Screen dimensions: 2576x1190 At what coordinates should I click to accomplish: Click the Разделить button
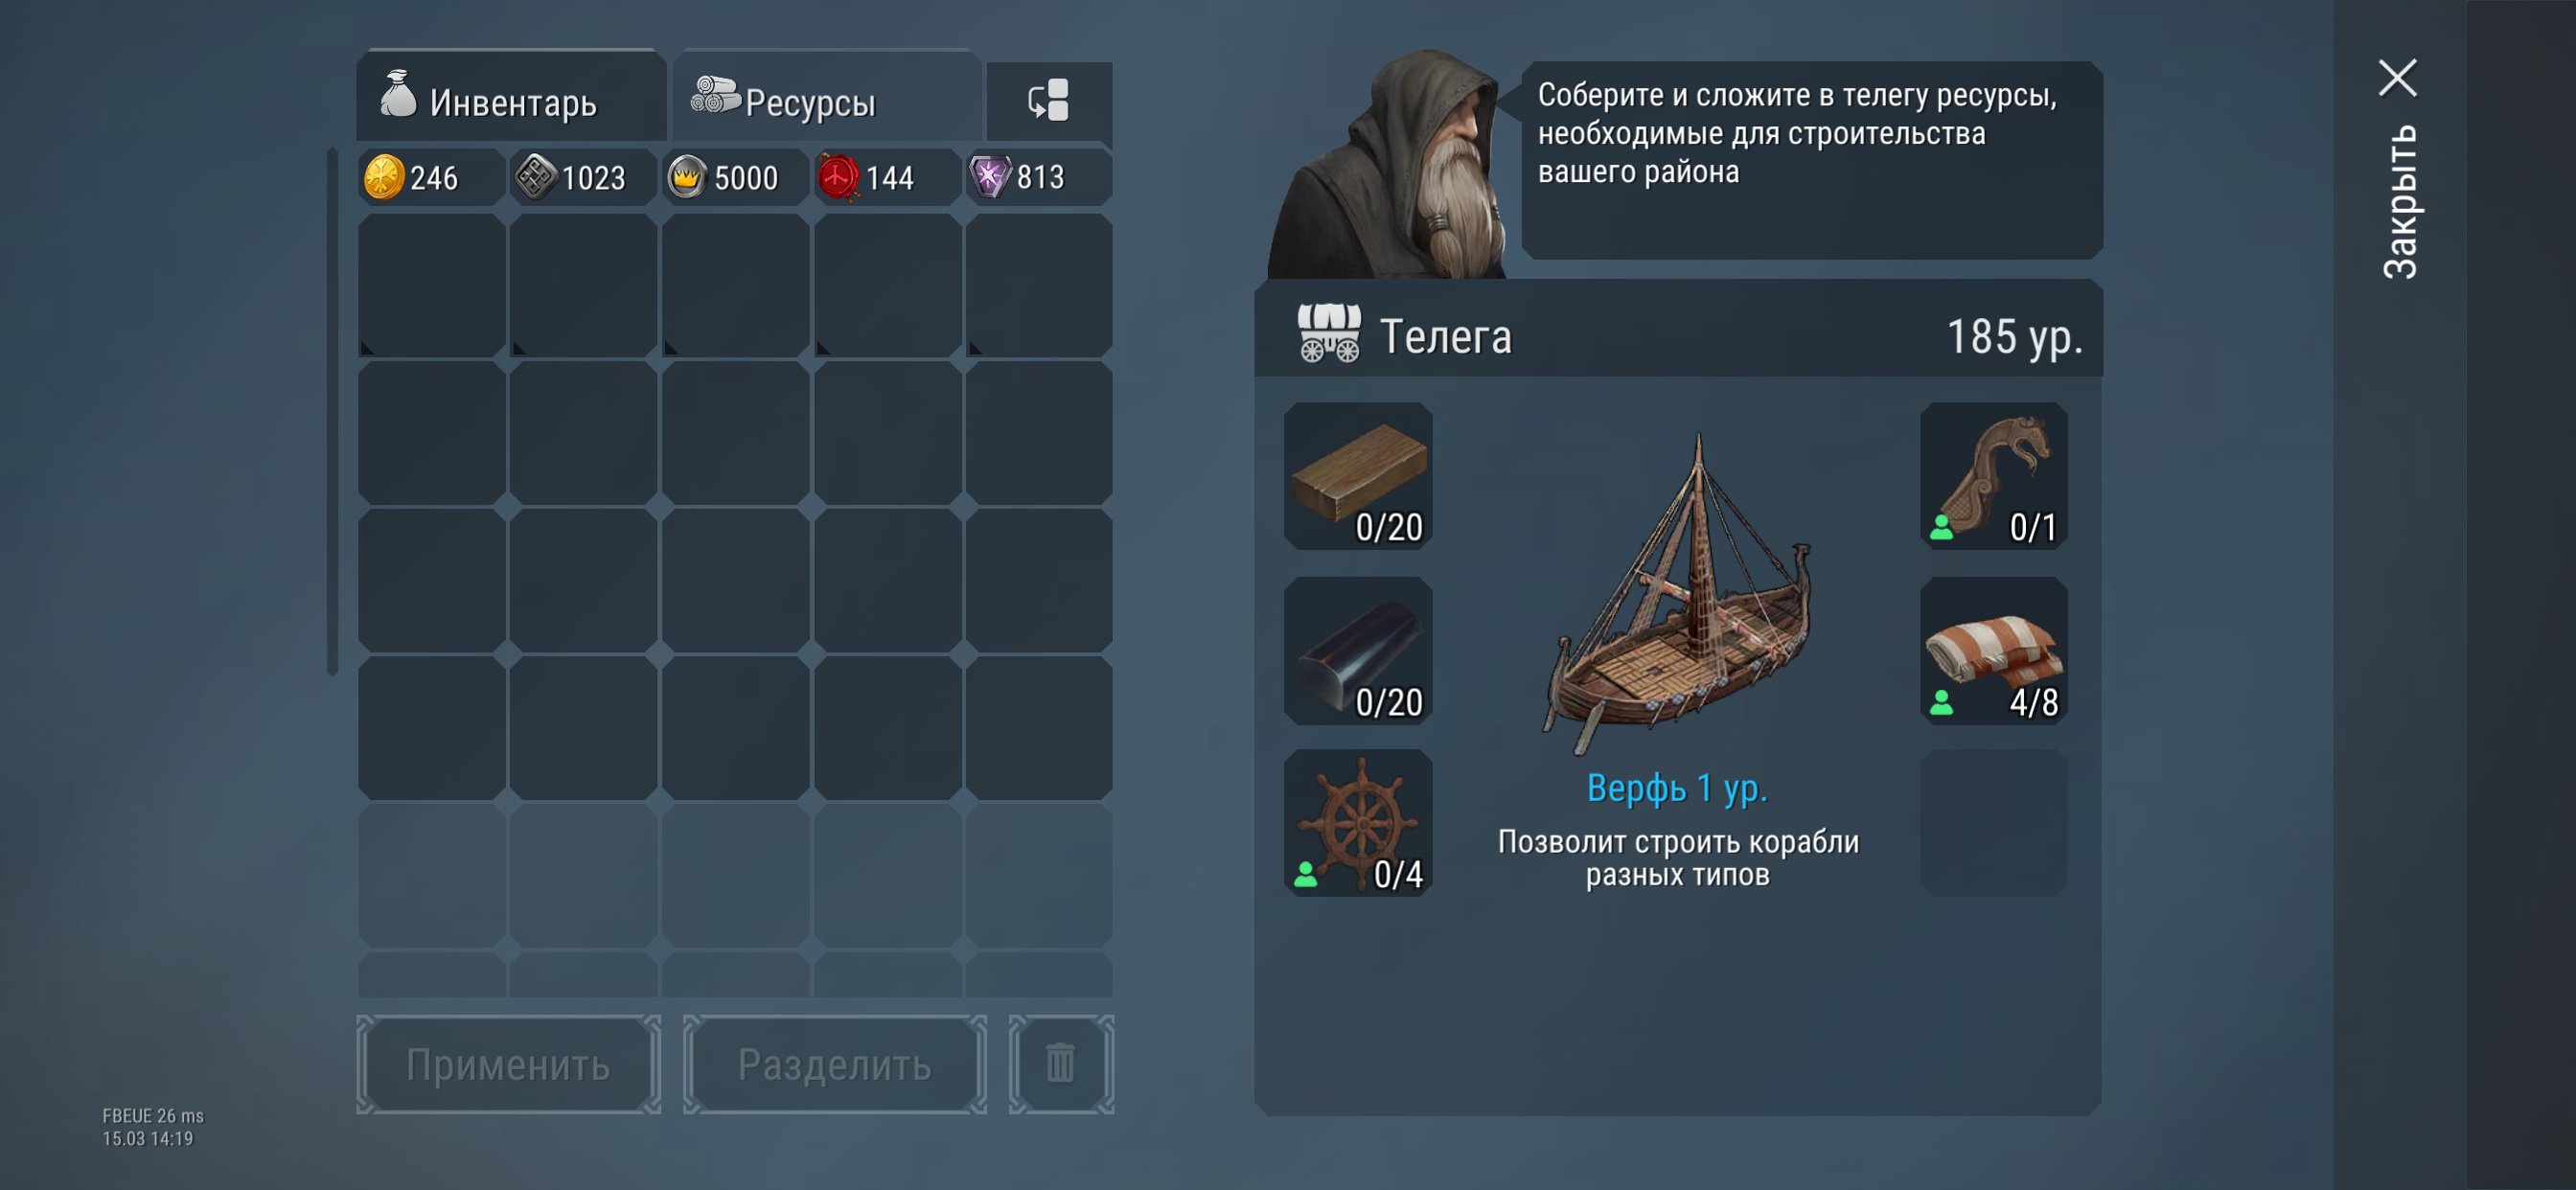[835, 1064]
